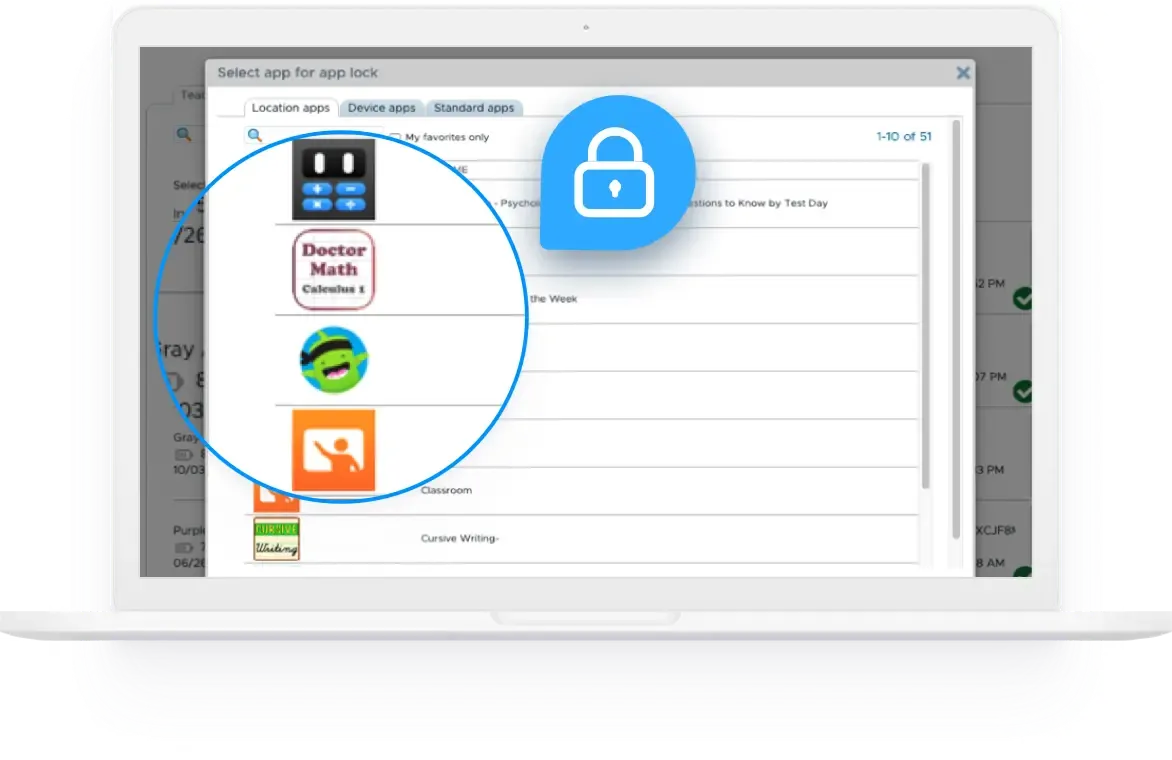Click the search icon in the background window
This screenshot has height=760, width=1172.
pos(183,135)
